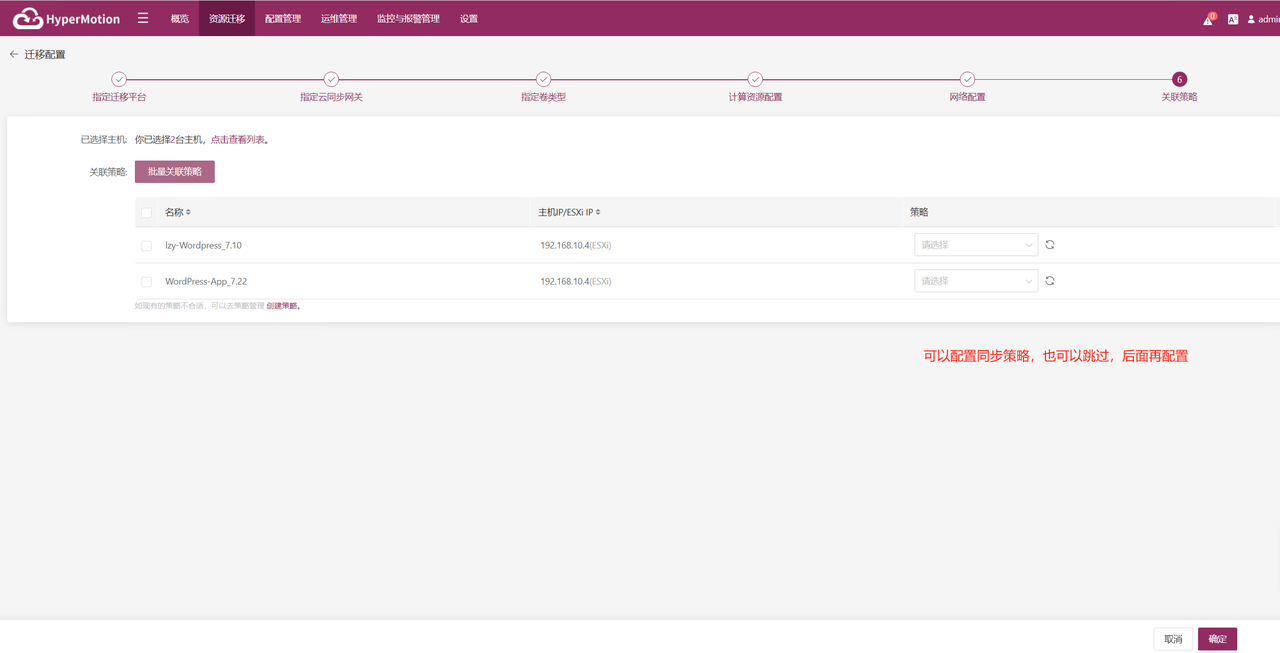Click step 5 网络配置 checkmark circle
Image resolution: width=1280 pixels, height=653 pixels.
(967, 79)
